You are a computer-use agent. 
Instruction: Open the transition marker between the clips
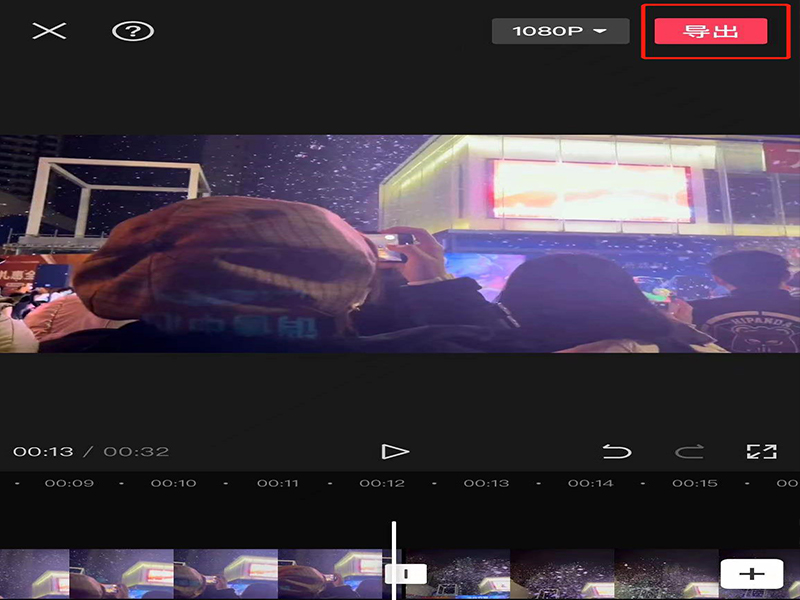tap(406, 574)
